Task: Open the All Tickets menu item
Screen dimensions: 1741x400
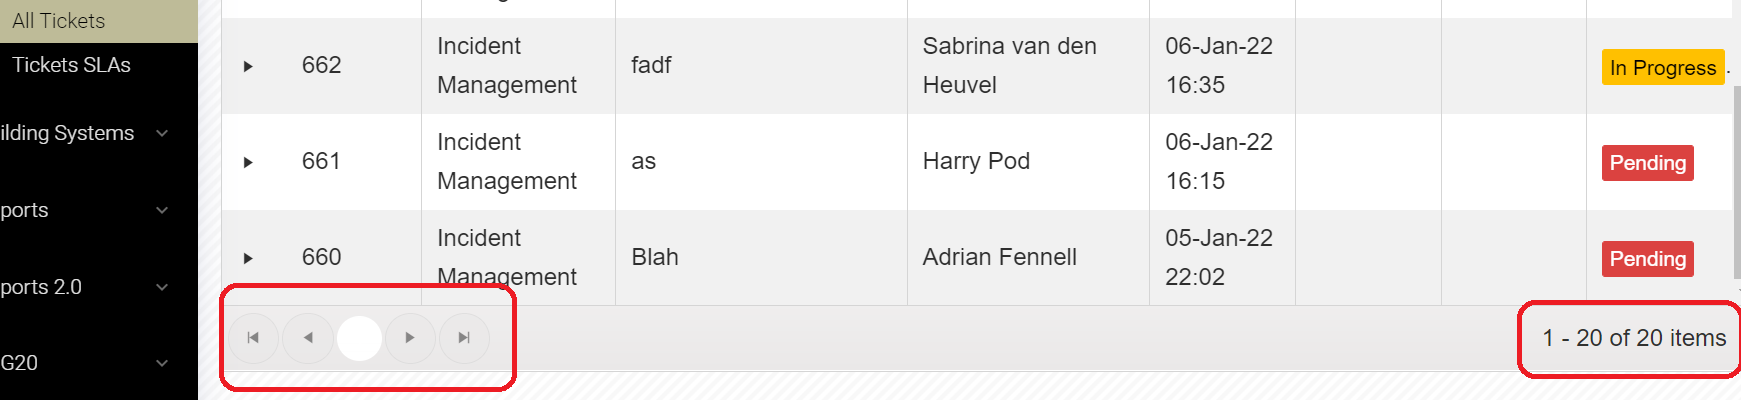Action: click(x=59, y=21)
